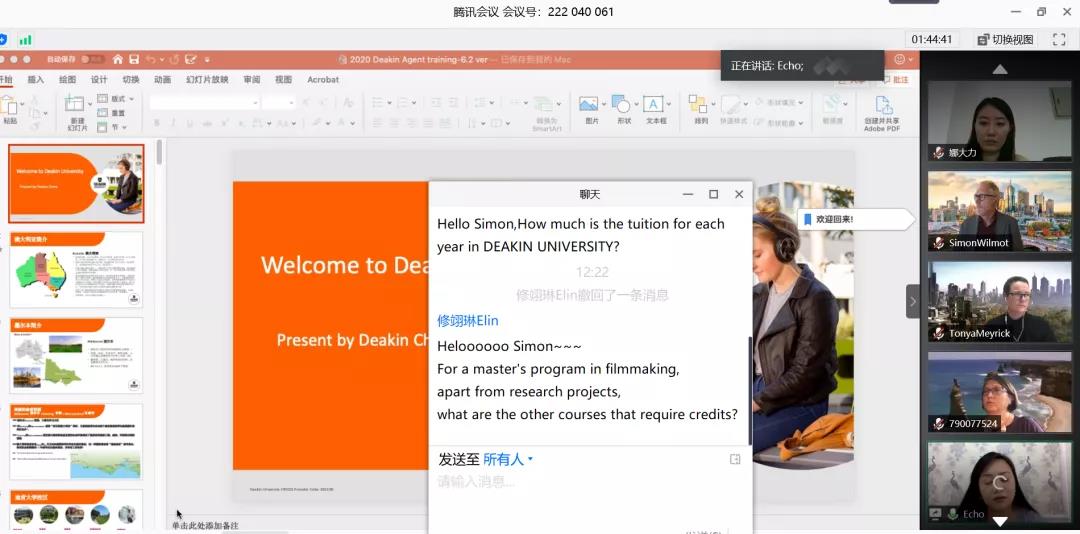Click the text box icon in ribbon
This screenshot has width=1080, height=534.
point(655,105)
